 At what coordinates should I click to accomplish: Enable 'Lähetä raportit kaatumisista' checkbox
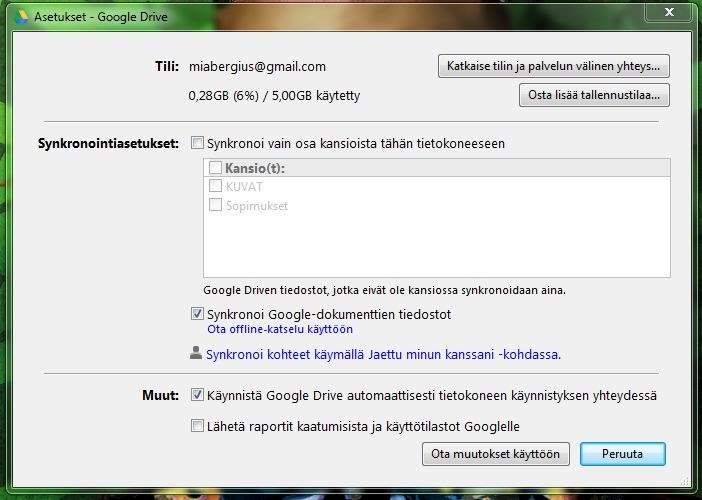tap(197, 426)
